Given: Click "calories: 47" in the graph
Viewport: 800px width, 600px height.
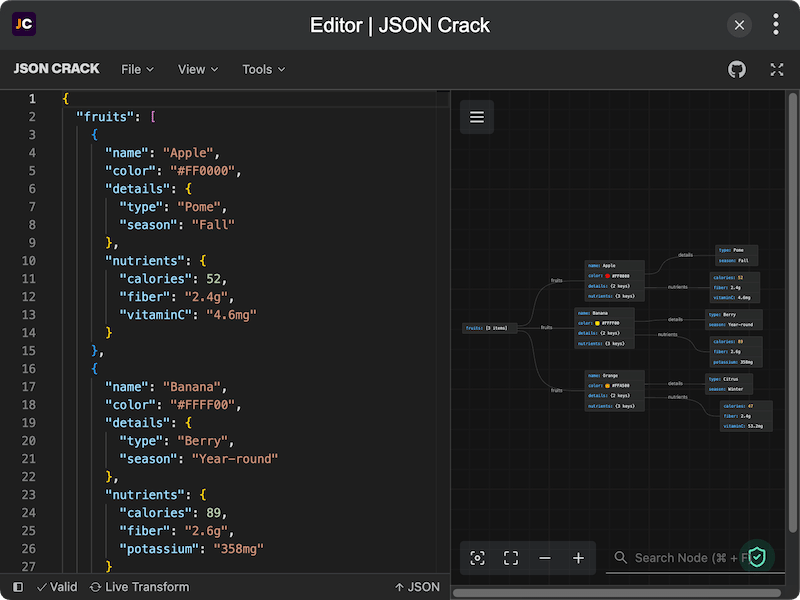Looking at the screenshot, I should 746,406.
